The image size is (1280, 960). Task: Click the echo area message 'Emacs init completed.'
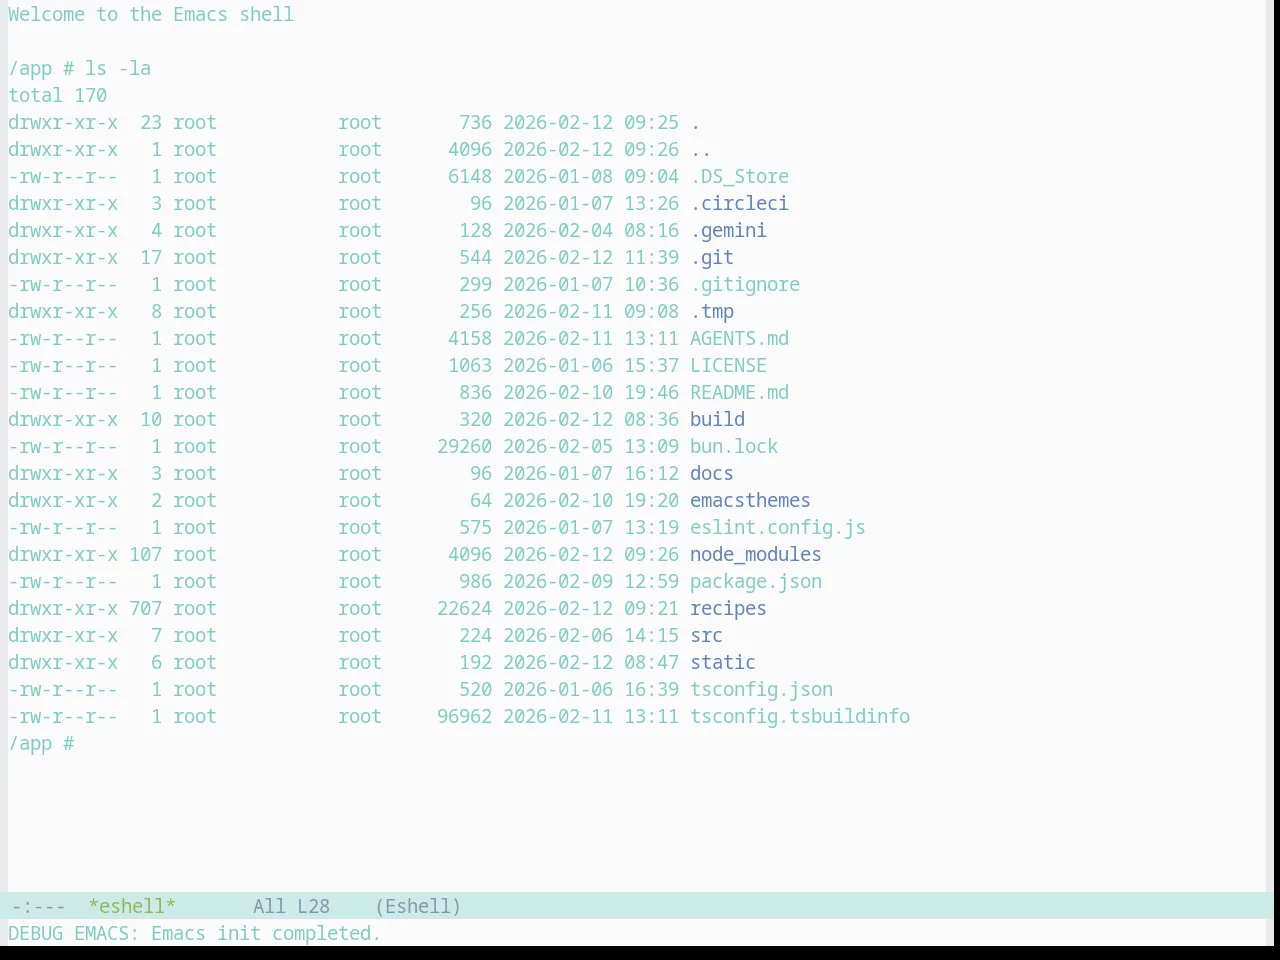point(266,933)
